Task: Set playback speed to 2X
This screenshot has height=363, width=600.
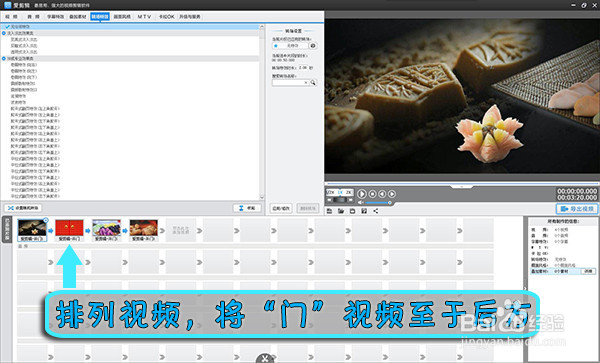Action: 349,192
